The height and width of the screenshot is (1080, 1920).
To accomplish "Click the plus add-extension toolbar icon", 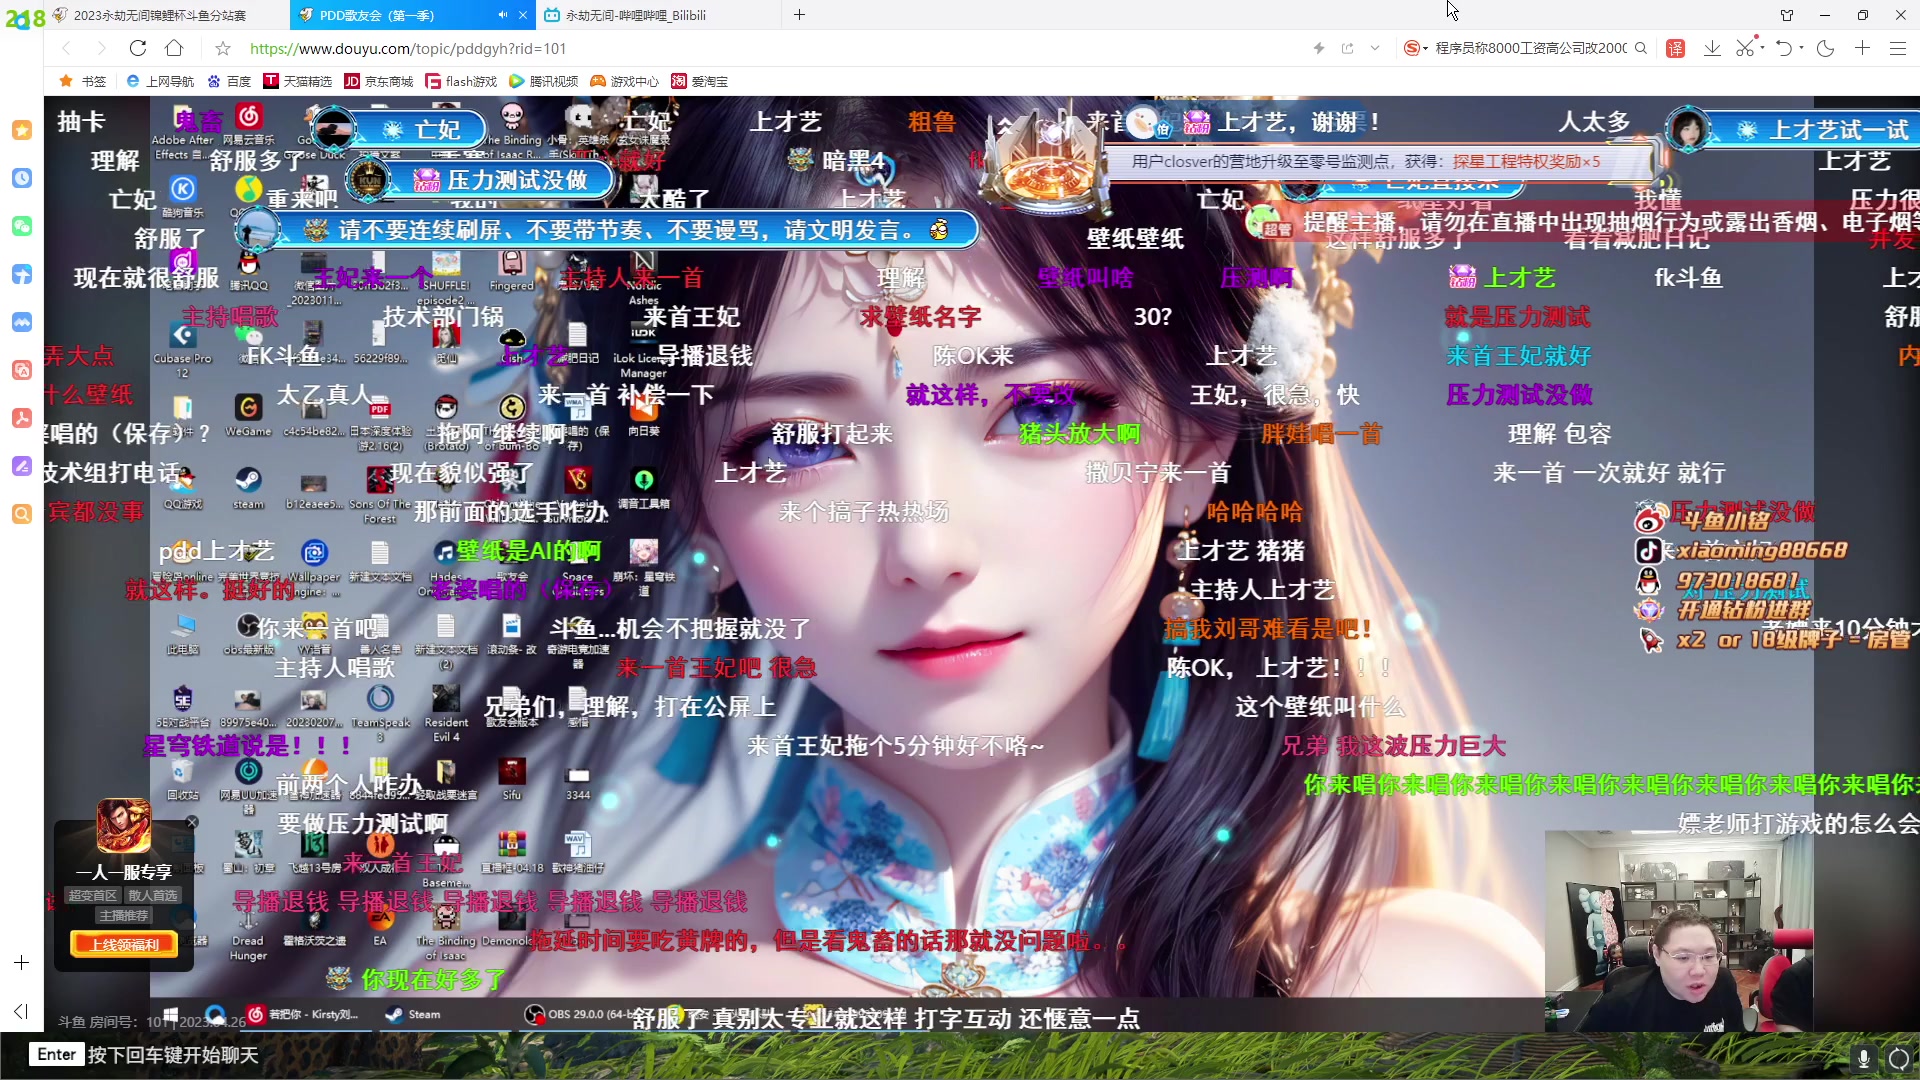I will click(1862, 48).
